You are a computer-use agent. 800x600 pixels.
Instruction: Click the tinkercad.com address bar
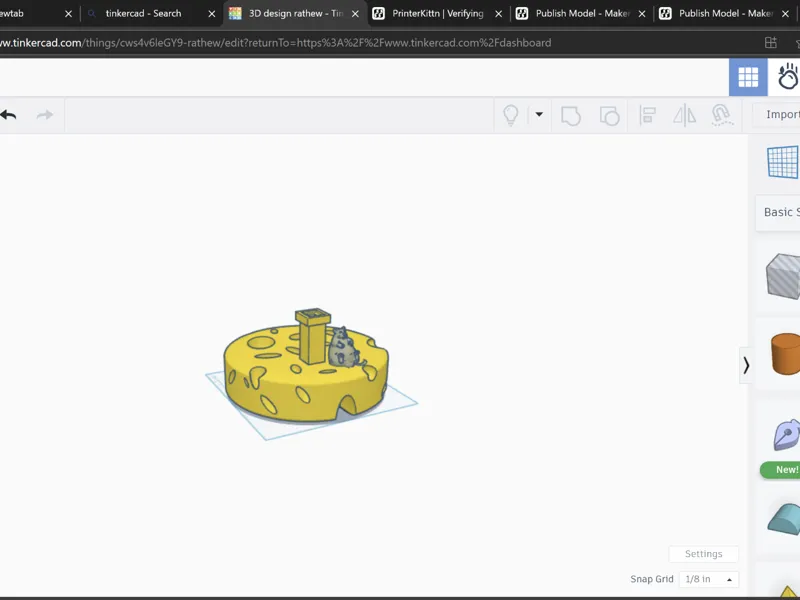[x=276, y=43]
